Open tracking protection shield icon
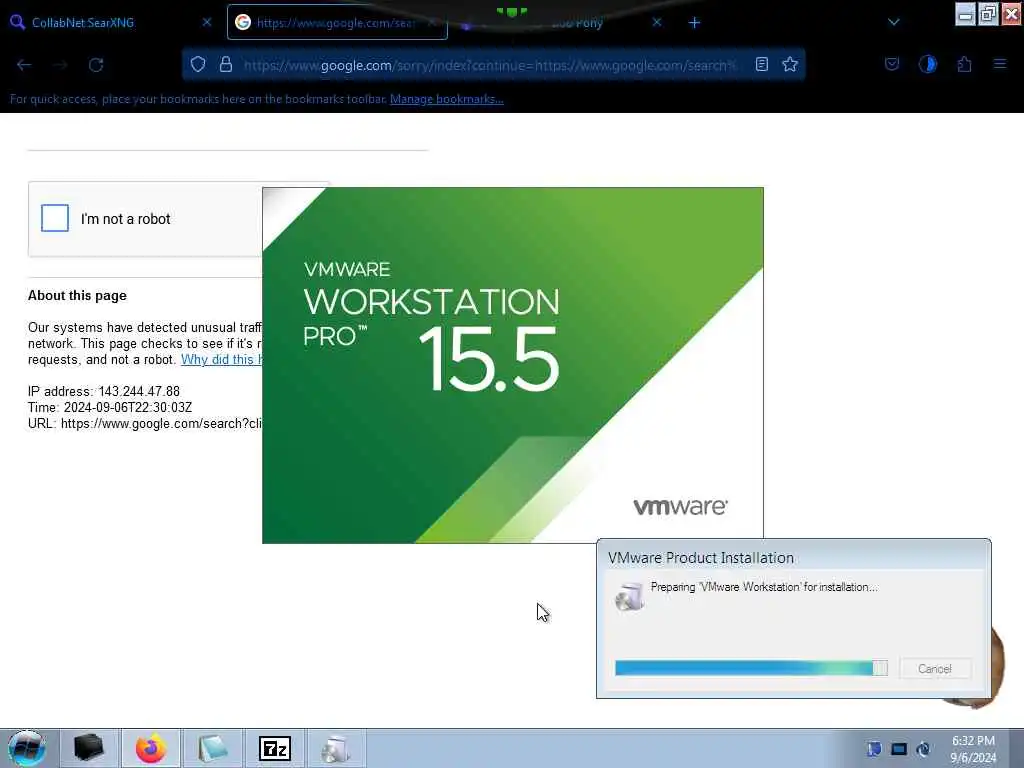This screenshot has height=768, width=1024. [x=198, y=64]
